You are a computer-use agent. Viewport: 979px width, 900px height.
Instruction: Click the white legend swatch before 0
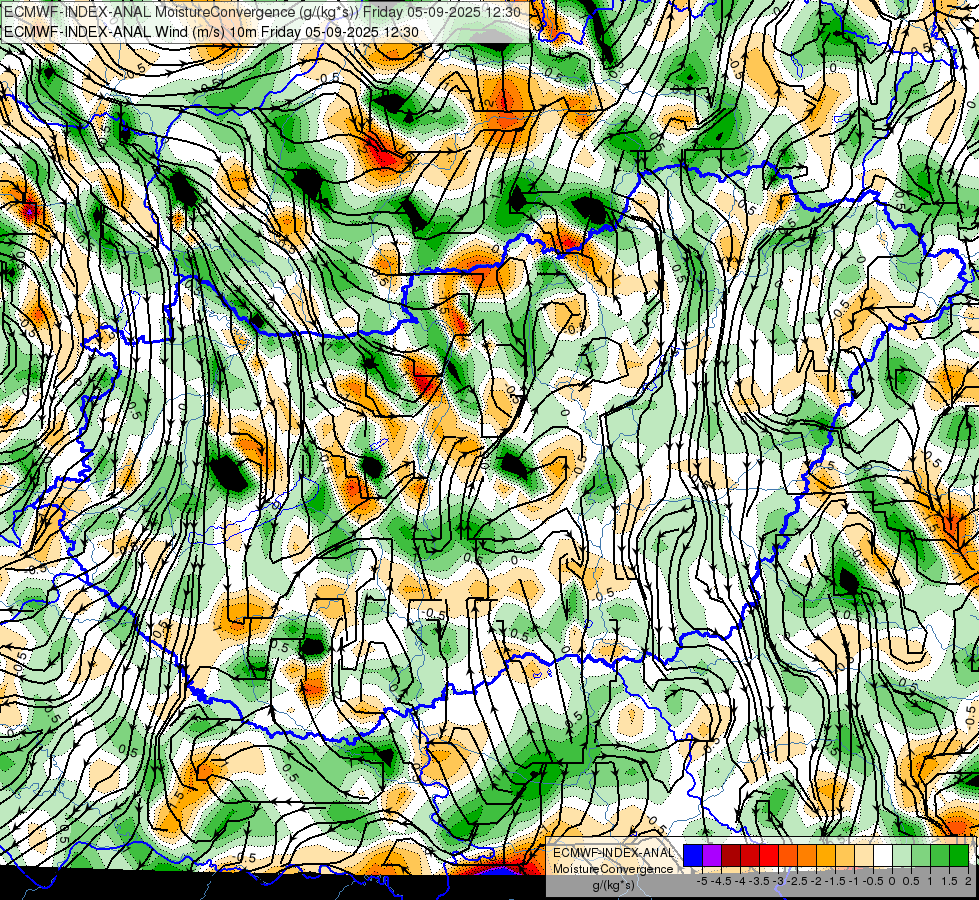883,855
